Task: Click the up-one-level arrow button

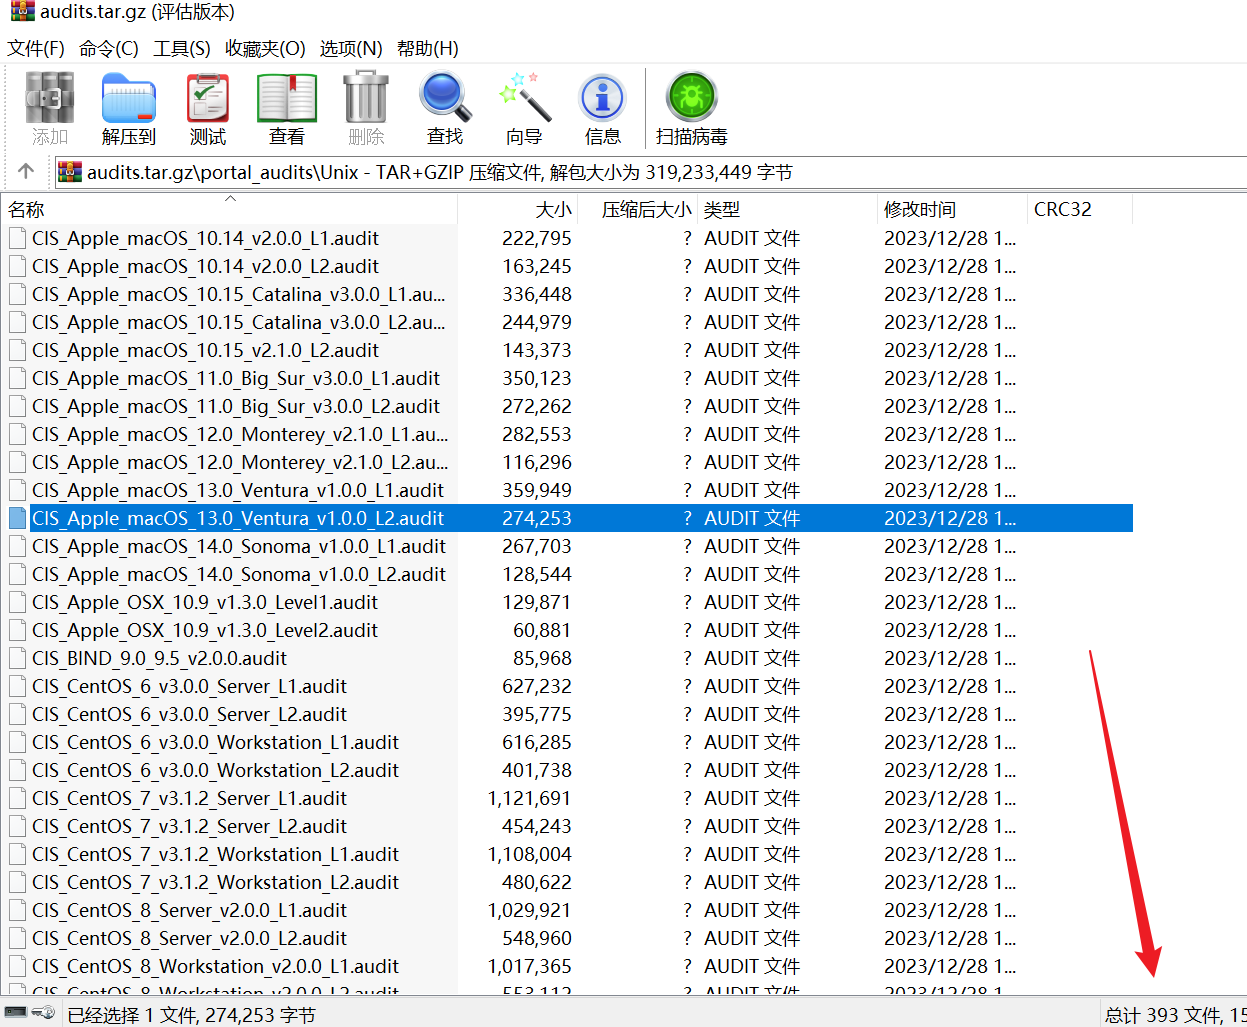Action: [27, 171]
